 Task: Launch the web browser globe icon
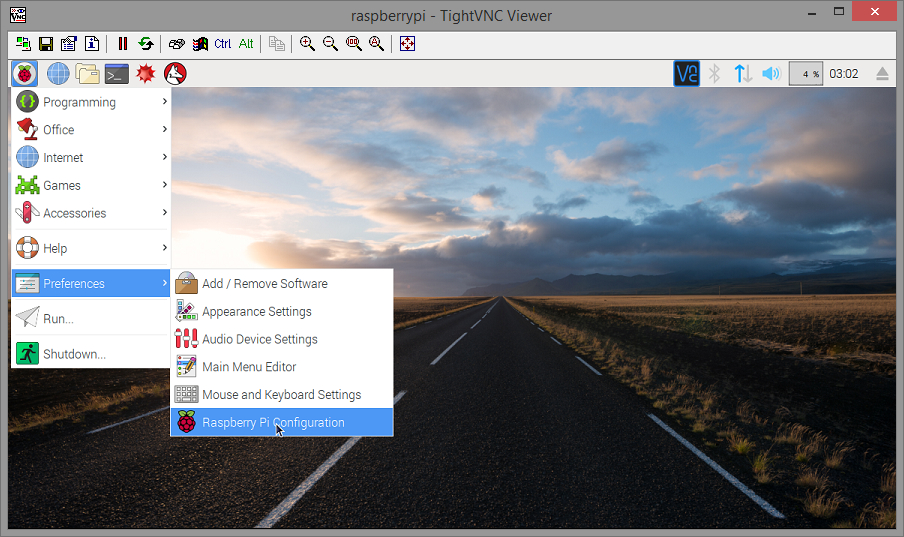(58, 74)
